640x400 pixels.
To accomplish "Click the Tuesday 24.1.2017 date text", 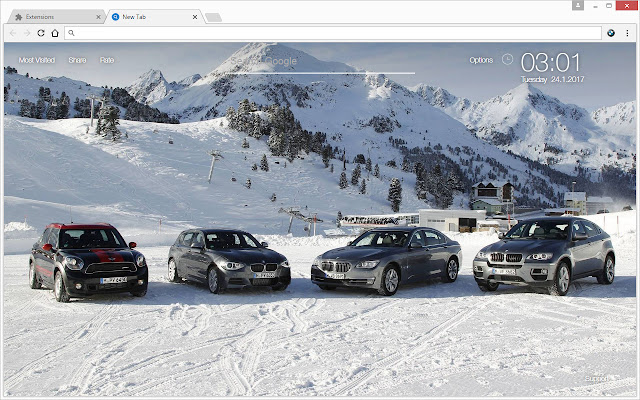I will (x=553, y=80).
